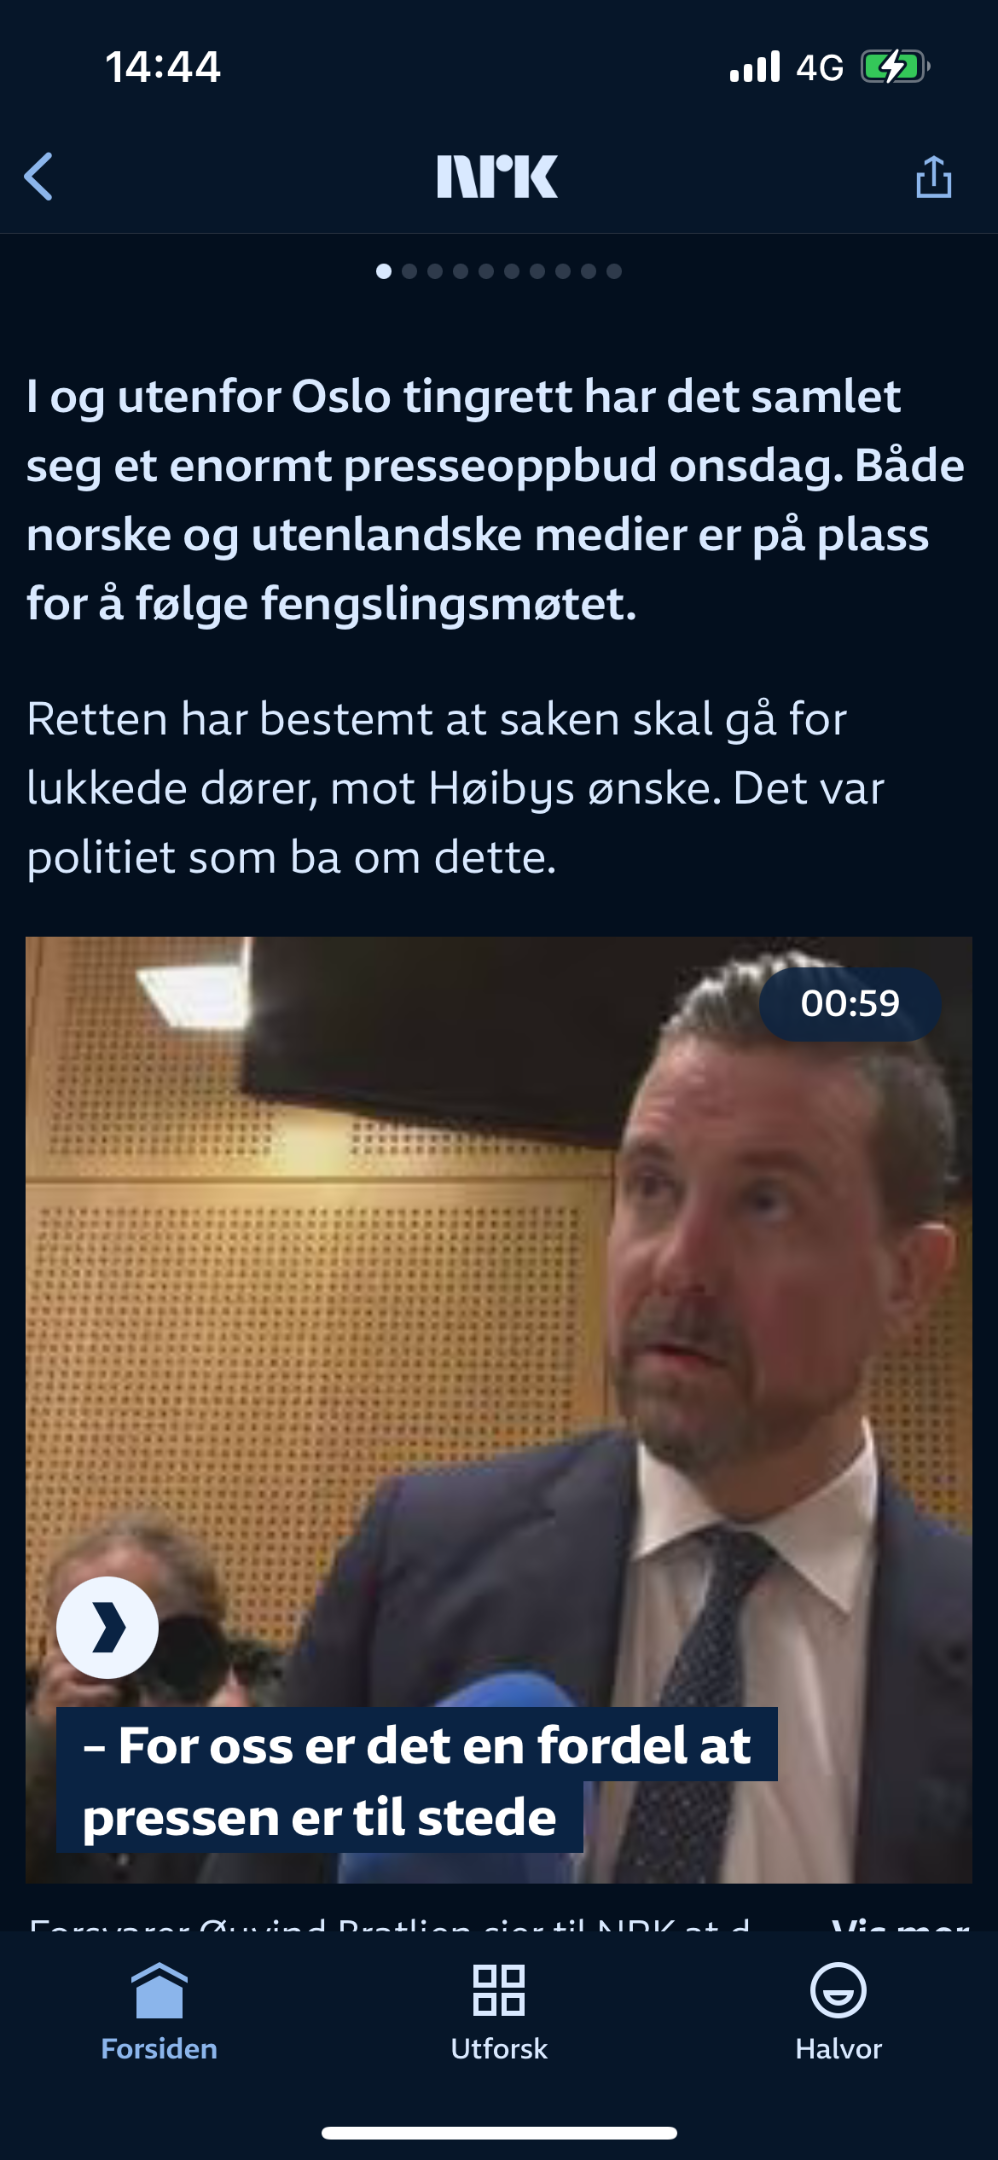This screenshot has width=998, height=2160.
Task: Open the Halvor profile tab
Action: pyautogui.click(x=838, y=2012)
